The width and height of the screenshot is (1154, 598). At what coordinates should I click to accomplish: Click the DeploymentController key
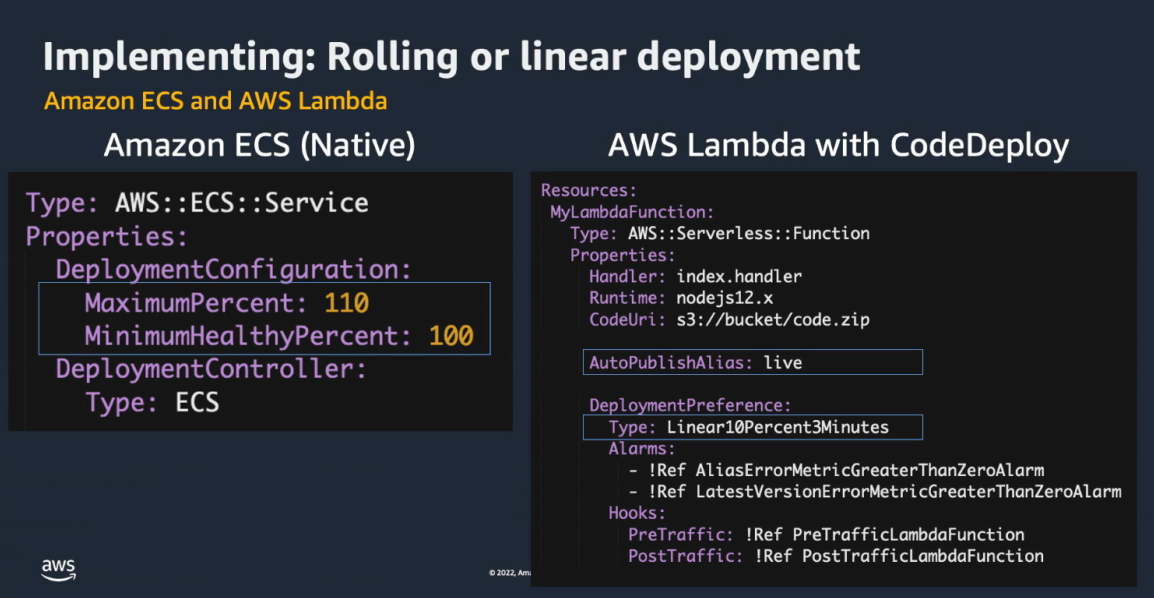click(x=211, y=369)
